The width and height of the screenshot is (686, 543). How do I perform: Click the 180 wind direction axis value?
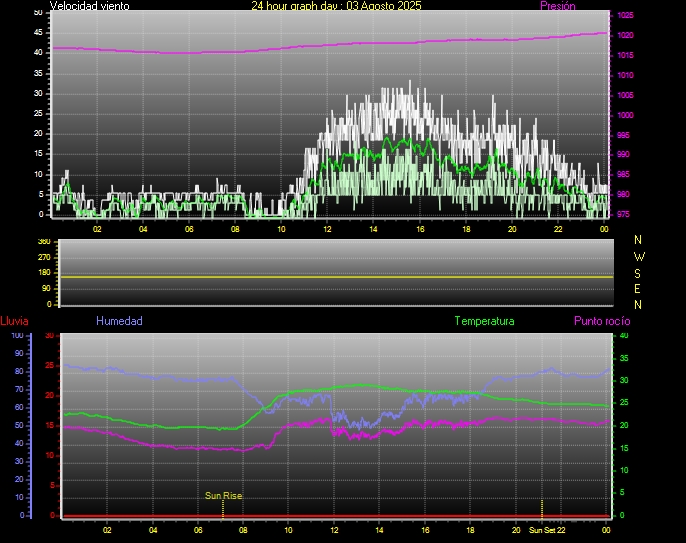coord(44,273)
